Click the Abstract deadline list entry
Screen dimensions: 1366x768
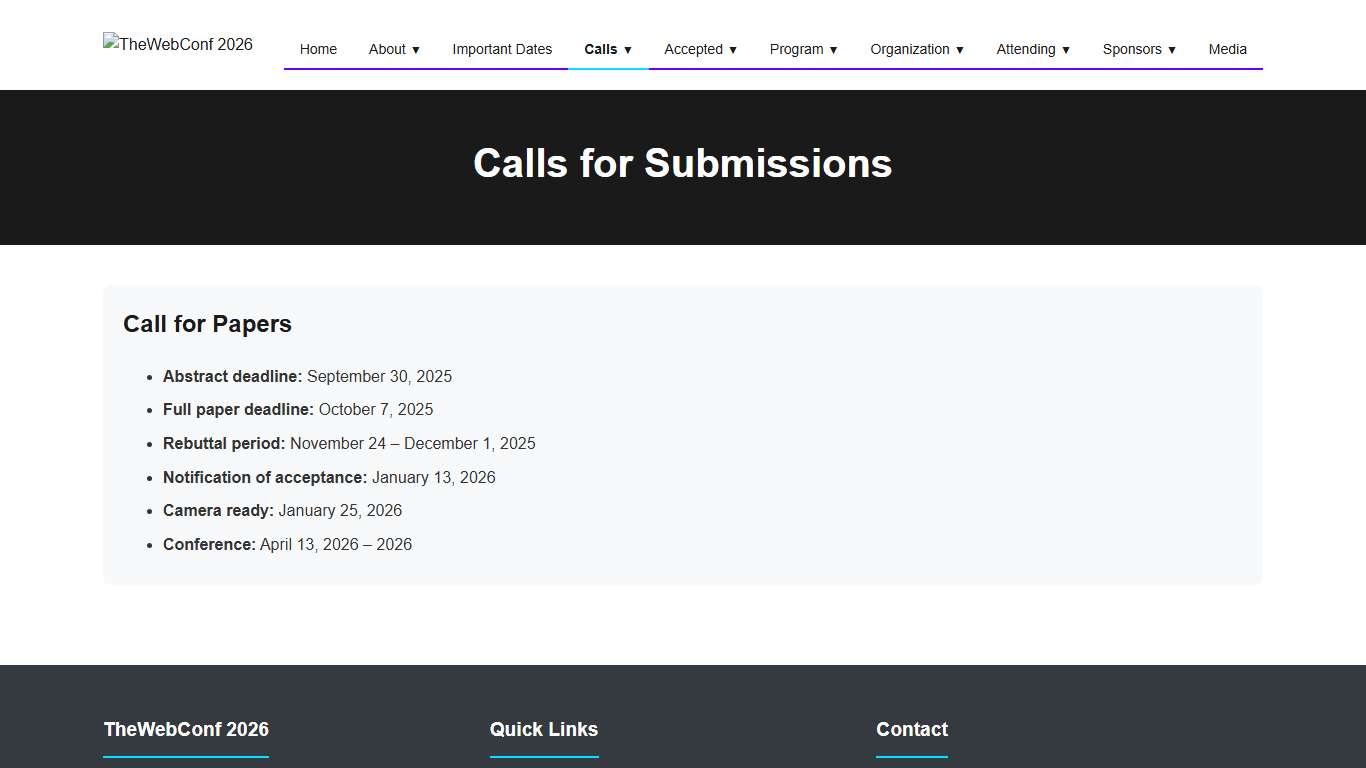point(307,376)
